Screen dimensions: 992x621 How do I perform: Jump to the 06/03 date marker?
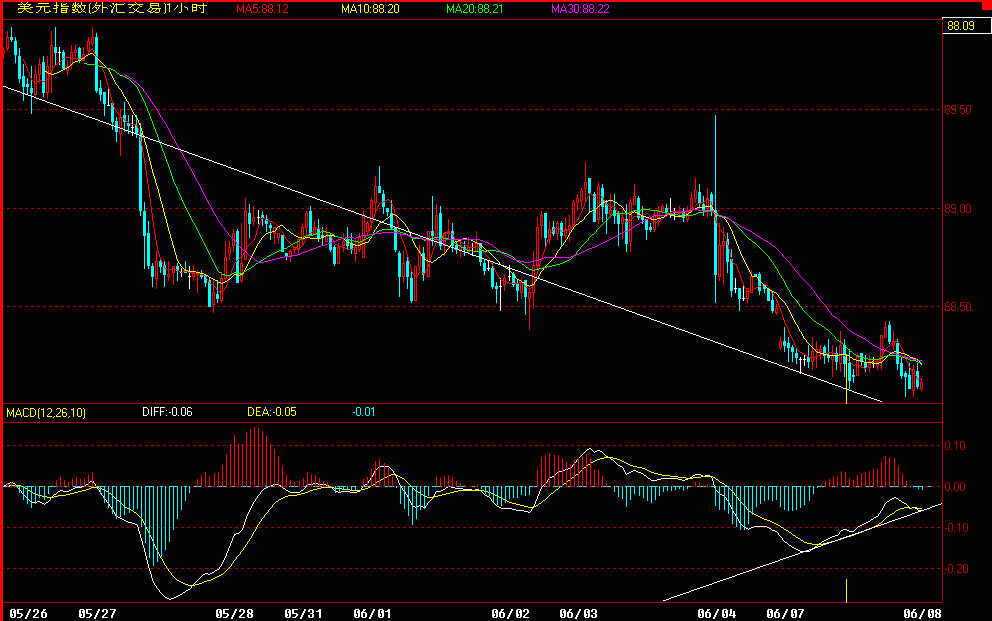pos(578,611)
